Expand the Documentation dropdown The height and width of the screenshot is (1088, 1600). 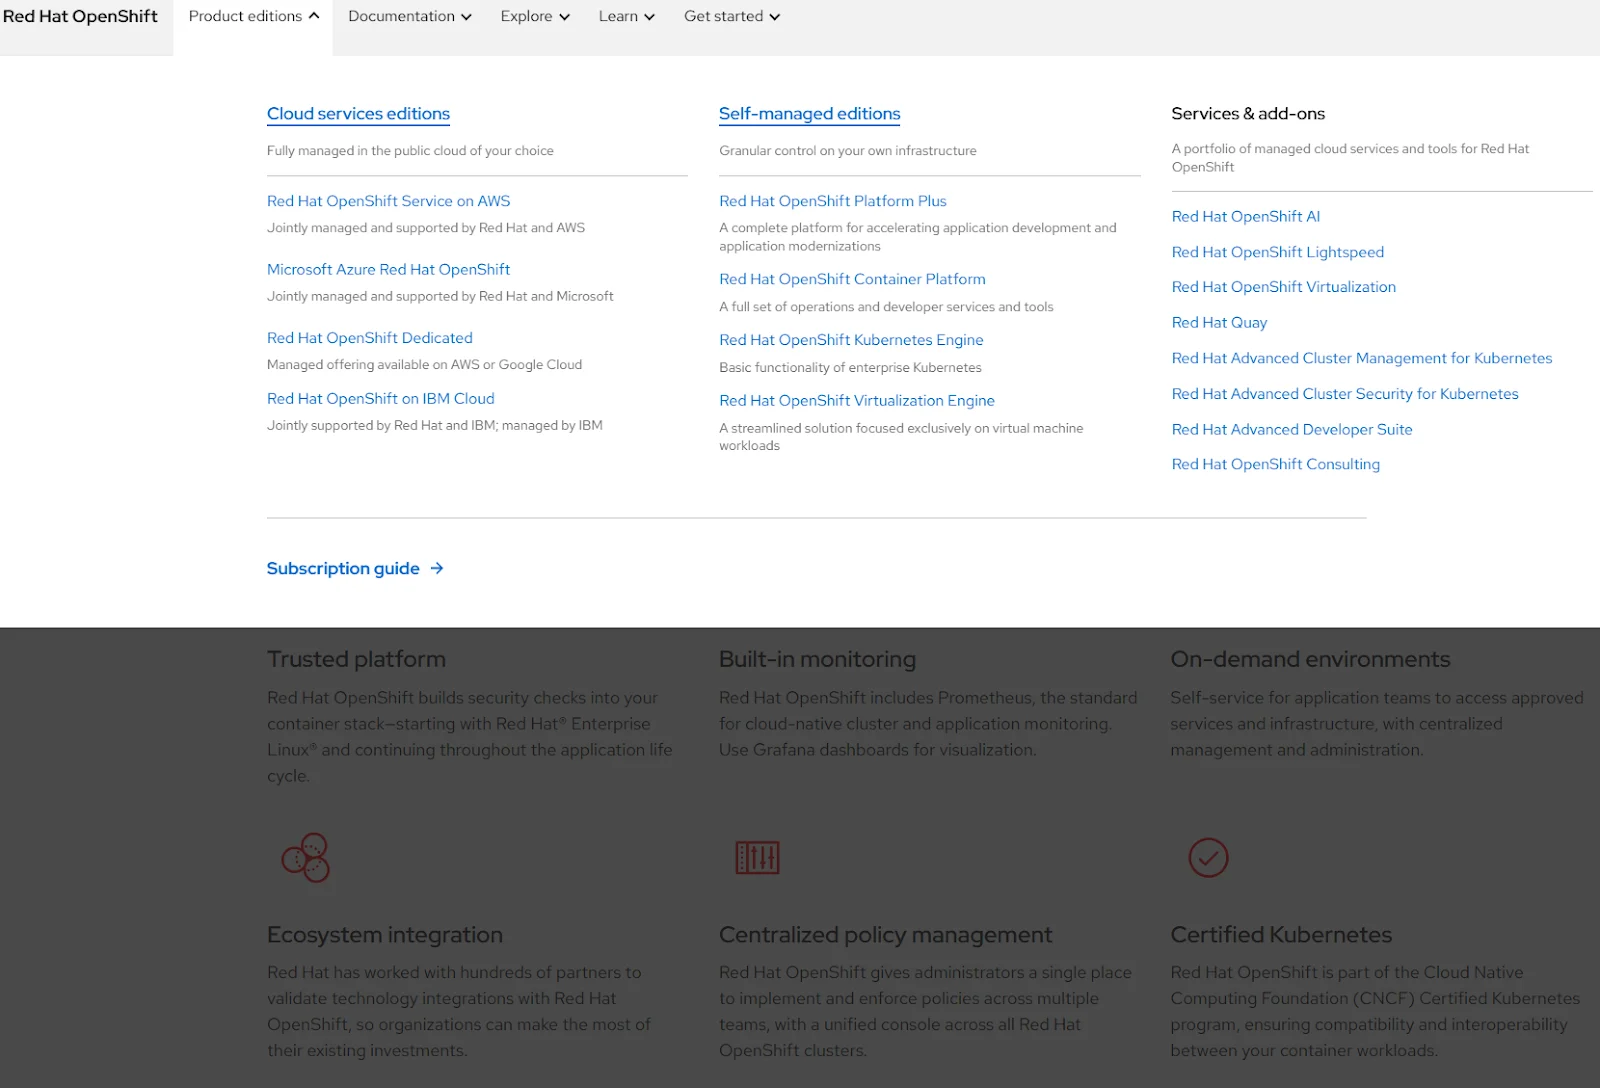point(409,17)
